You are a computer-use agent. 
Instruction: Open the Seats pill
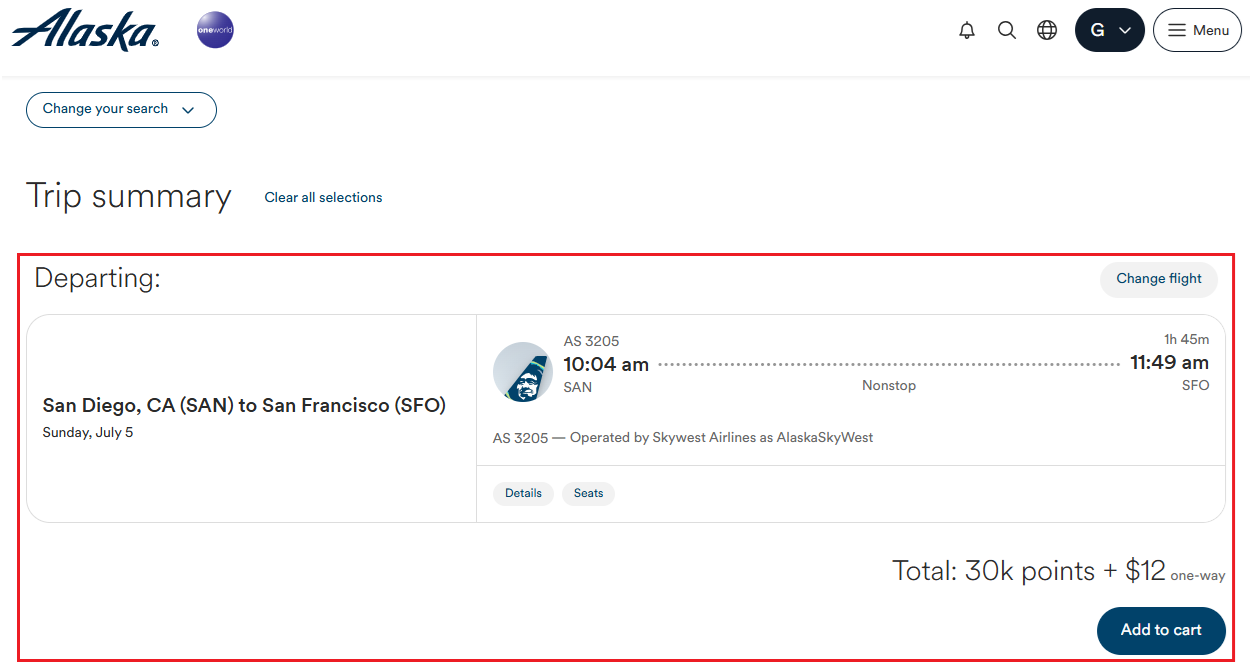[x=588, y=493]
